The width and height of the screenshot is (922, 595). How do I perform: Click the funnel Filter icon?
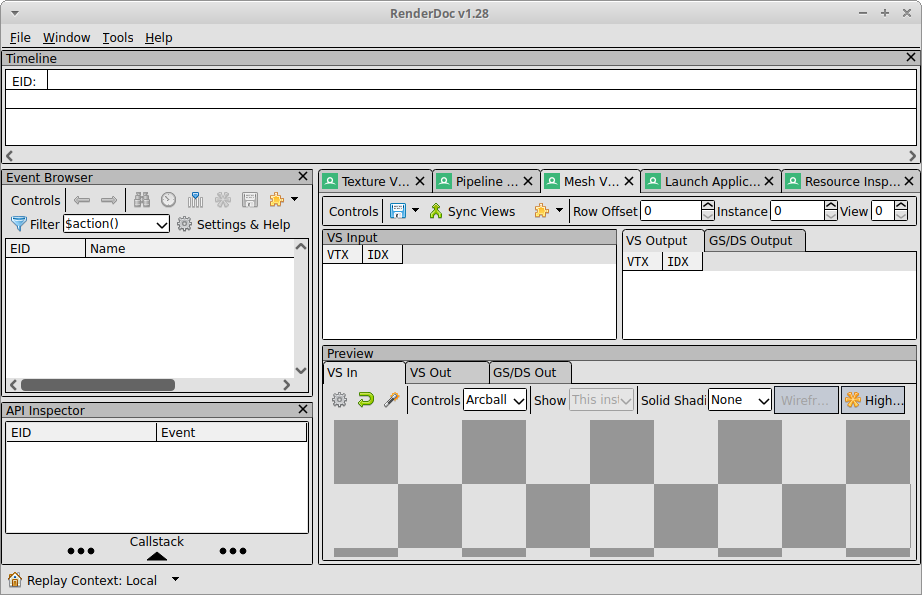pos(19,224)
